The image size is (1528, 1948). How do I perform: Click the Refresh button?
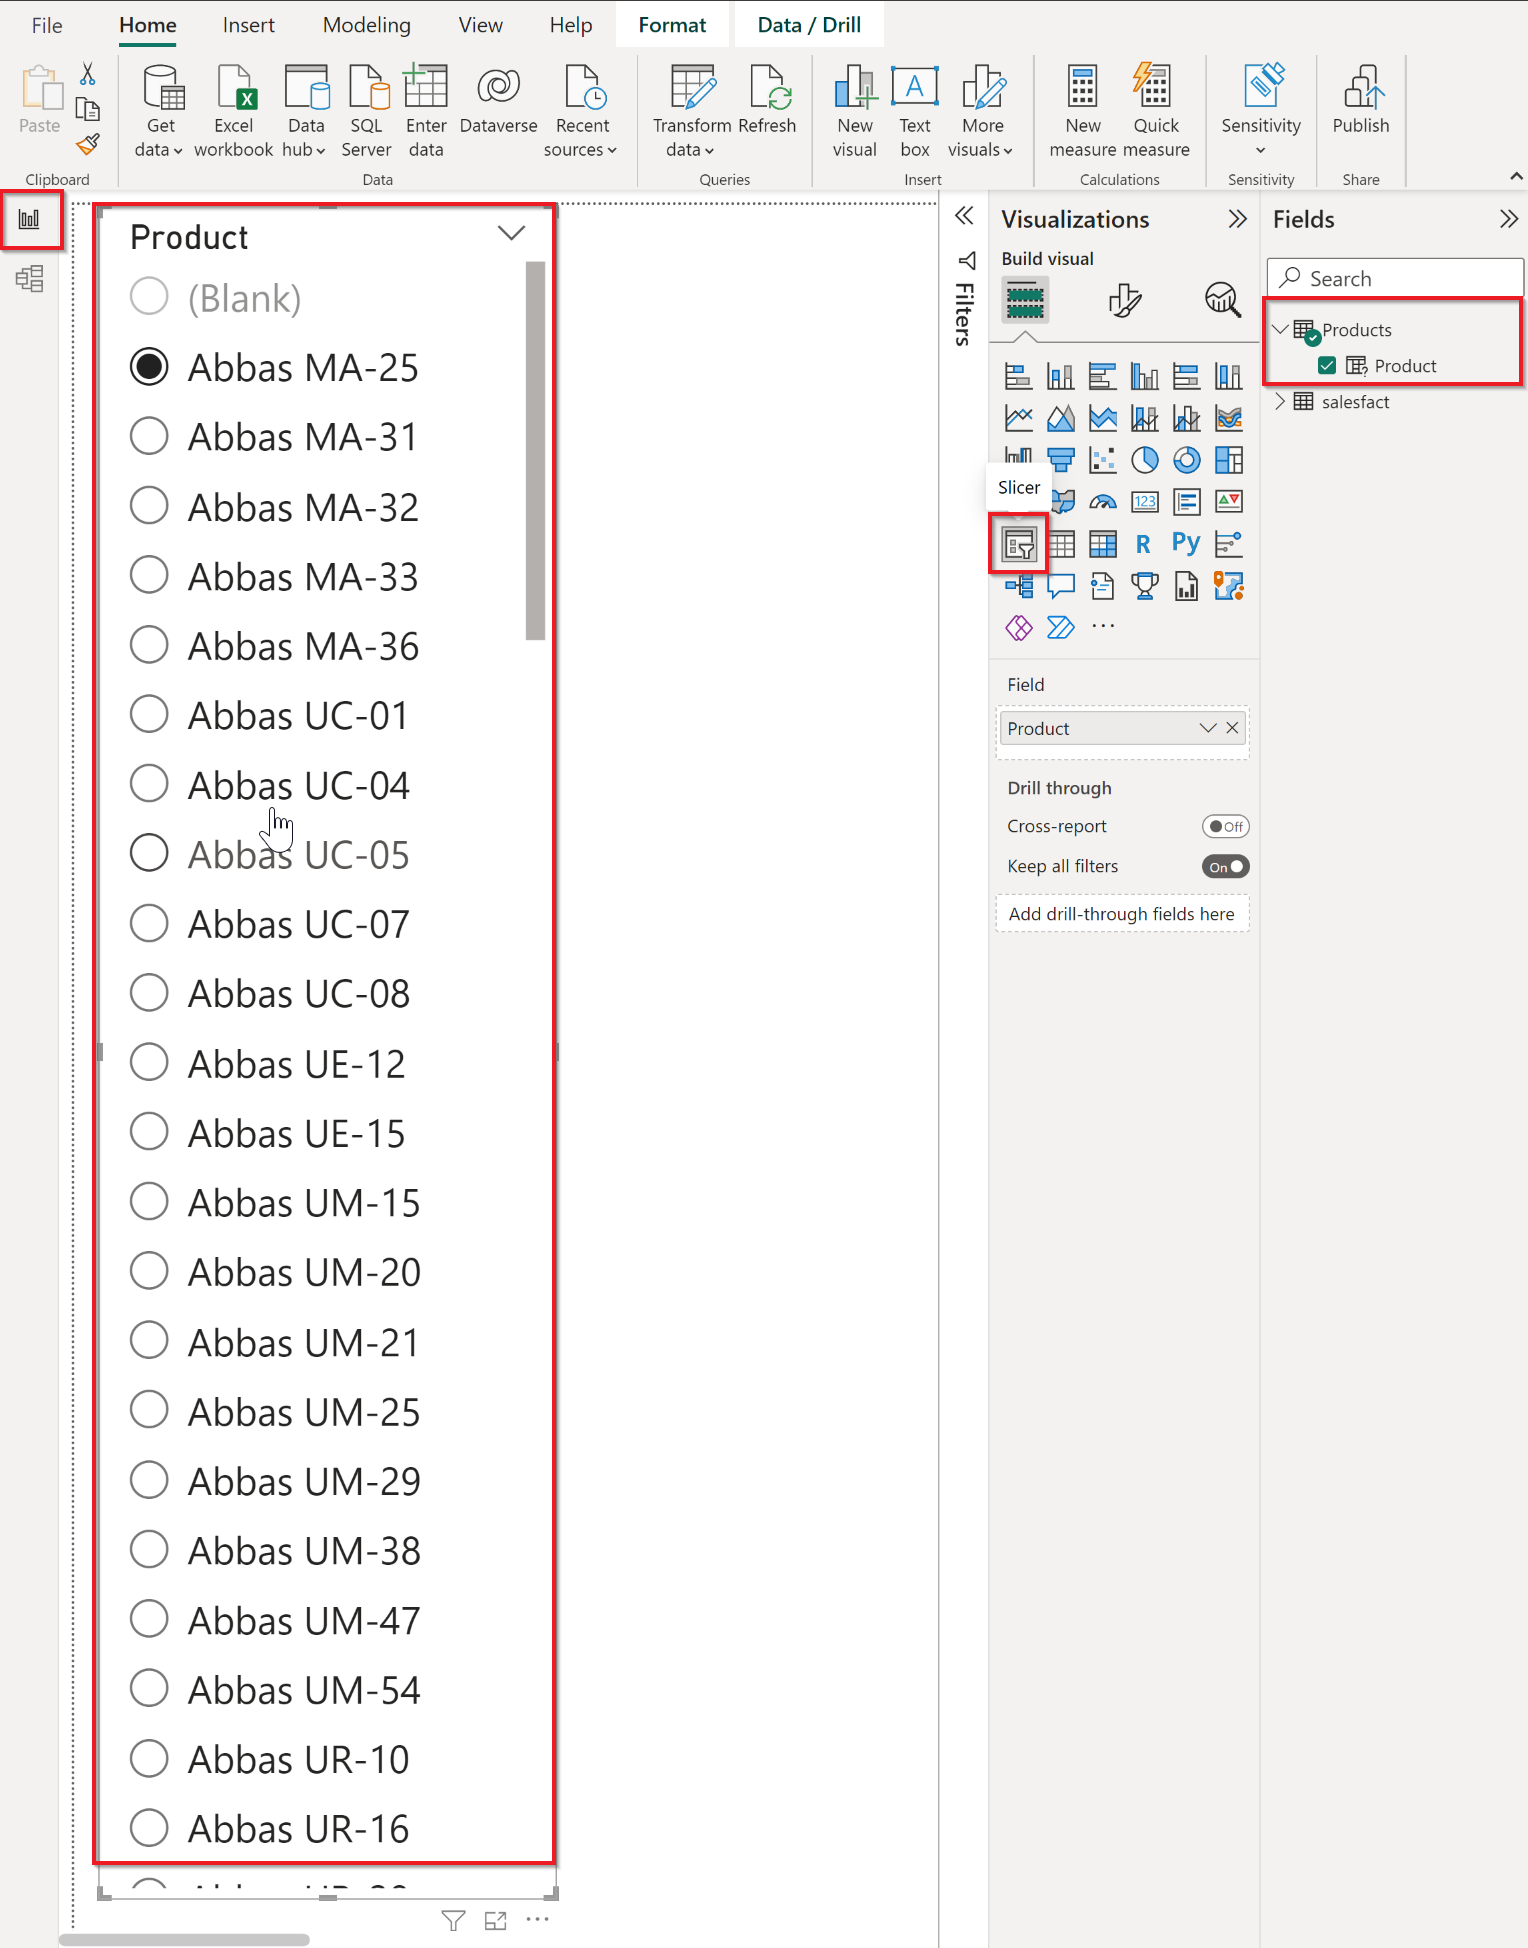[x=768, y=100]
